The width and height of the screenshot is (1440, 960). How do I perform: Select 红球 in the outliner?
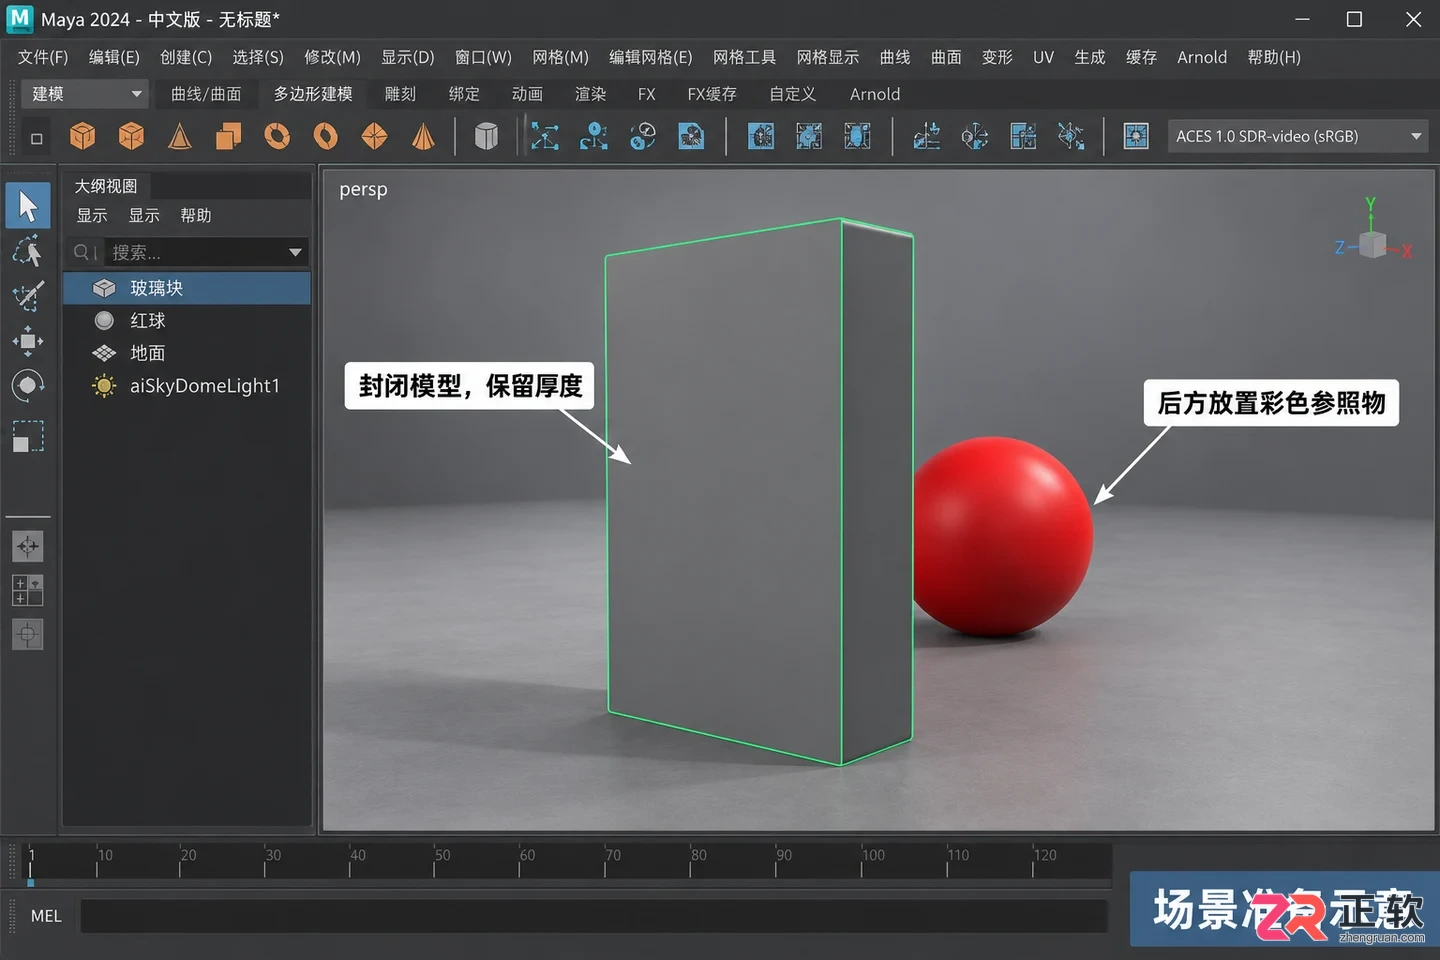click(187, 320)
